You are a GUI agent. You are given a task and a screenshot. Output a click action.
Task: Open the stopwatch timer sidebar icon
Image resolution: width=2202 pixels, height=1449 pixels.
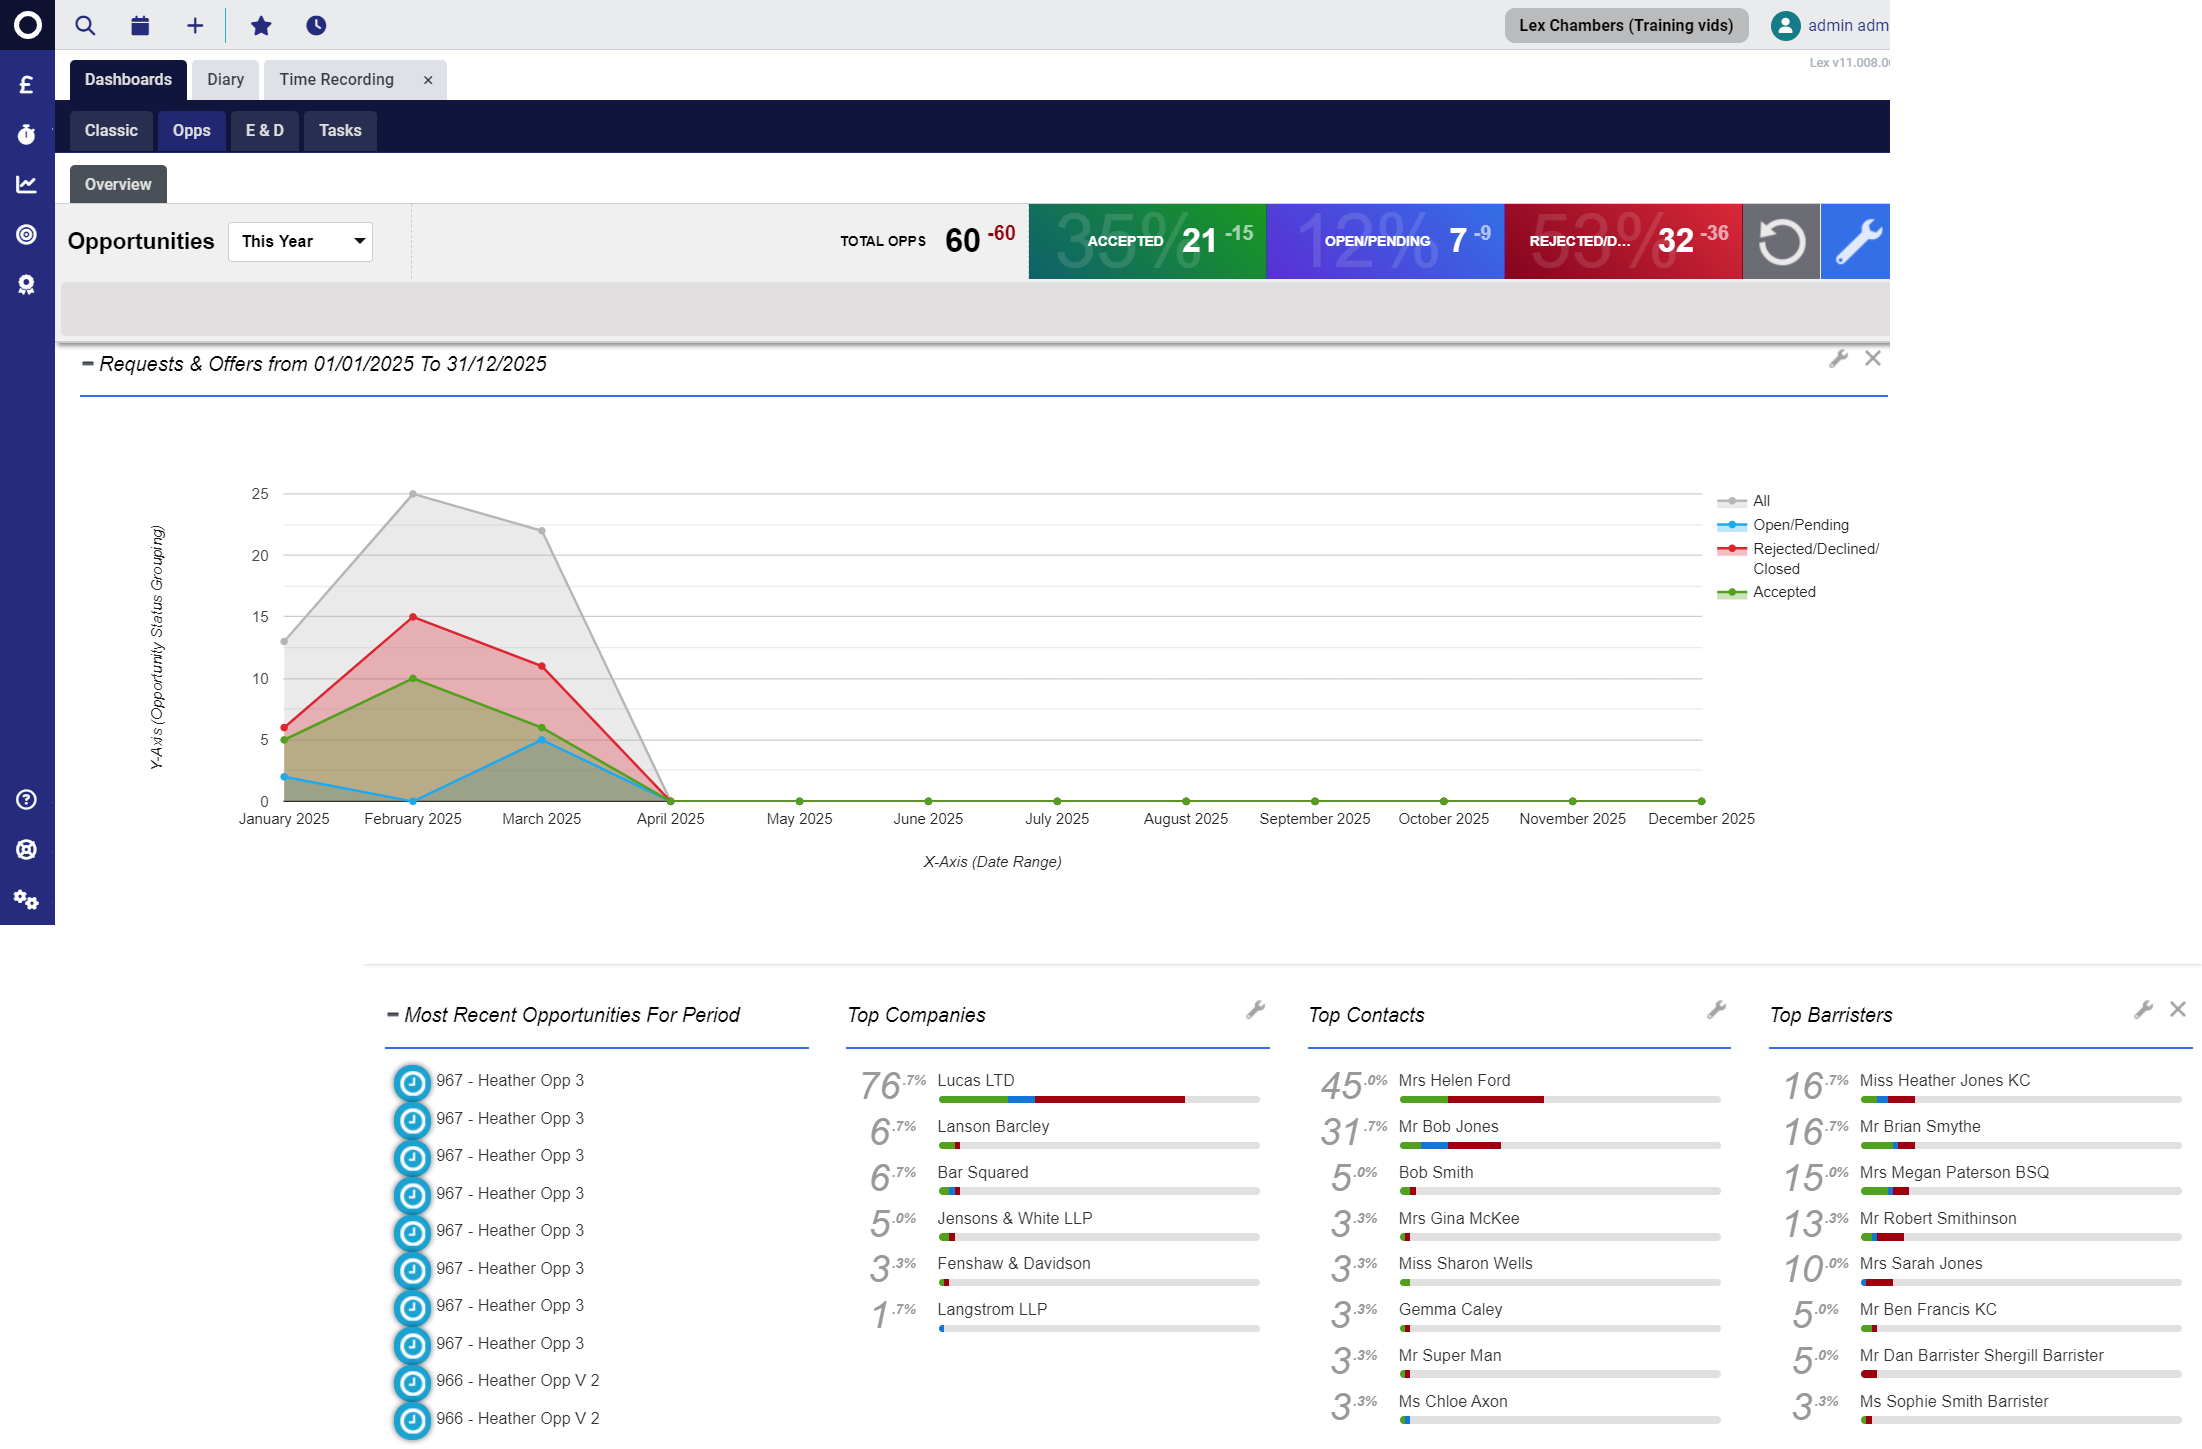click(27, 134)
